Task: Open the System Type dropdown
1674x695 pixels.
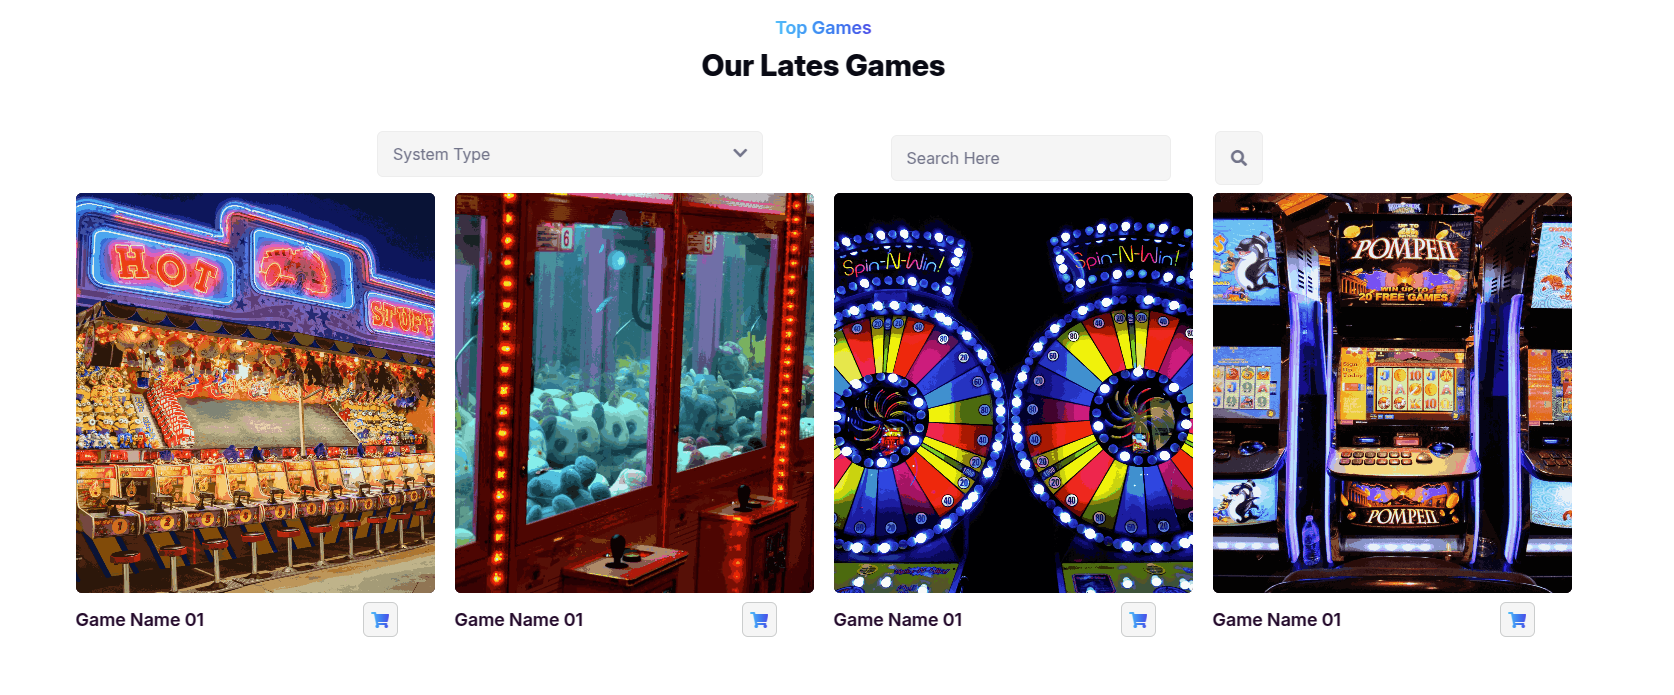Action: pos(570,154)
